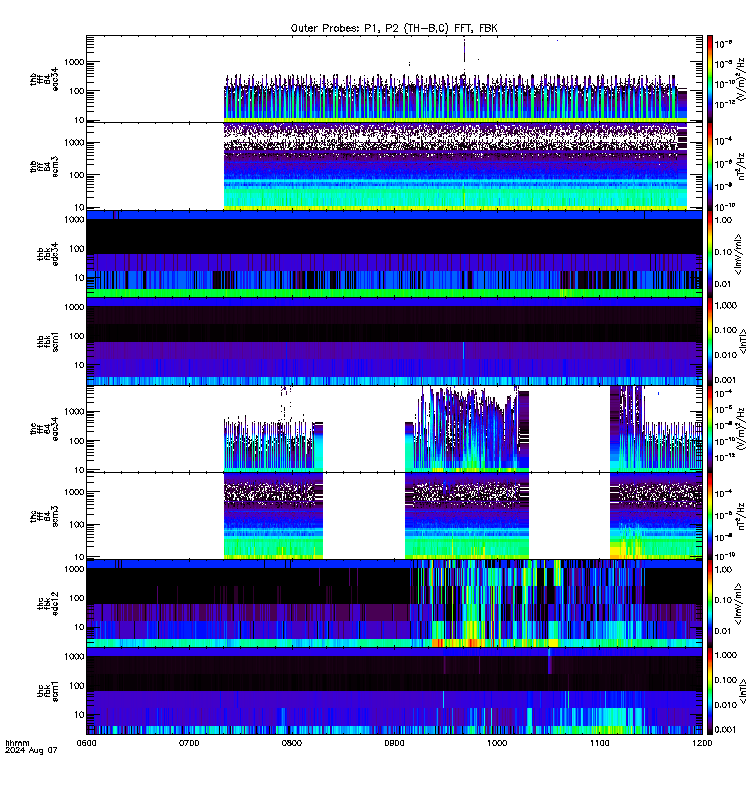Click the 0.100 tick on thc scm1 color bar

pyautogui.click(x=726, y=680)
